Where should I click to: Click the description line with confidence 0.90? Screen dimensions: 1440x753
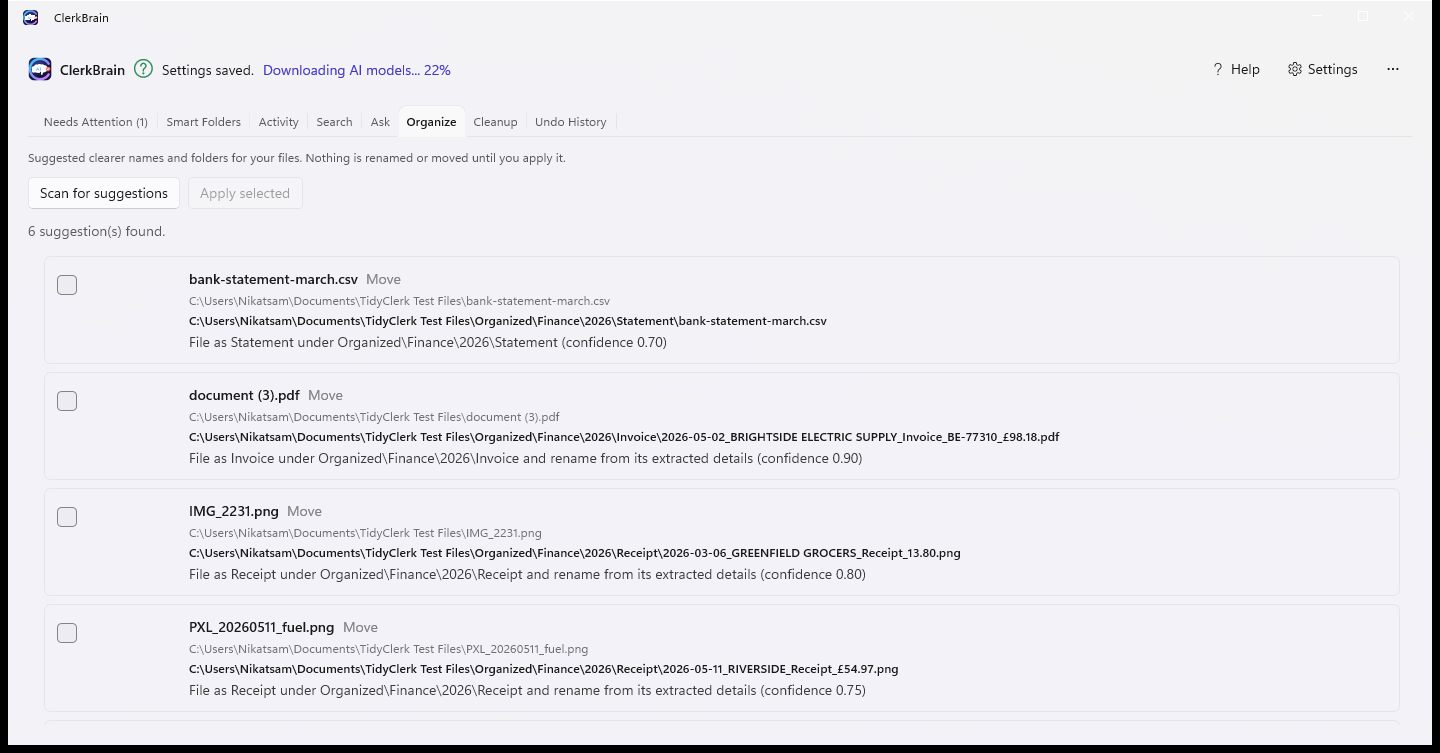tap(525, 458)
